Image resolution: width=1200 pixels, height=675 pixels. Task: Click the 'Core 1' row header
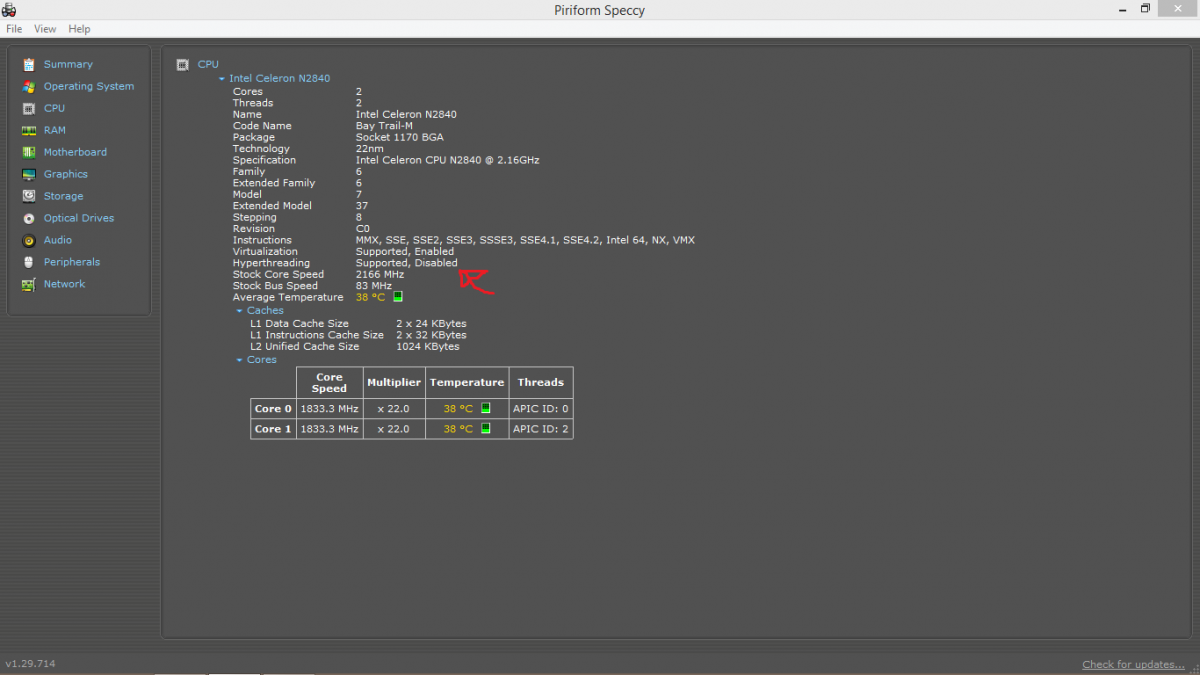click(273, 428)
